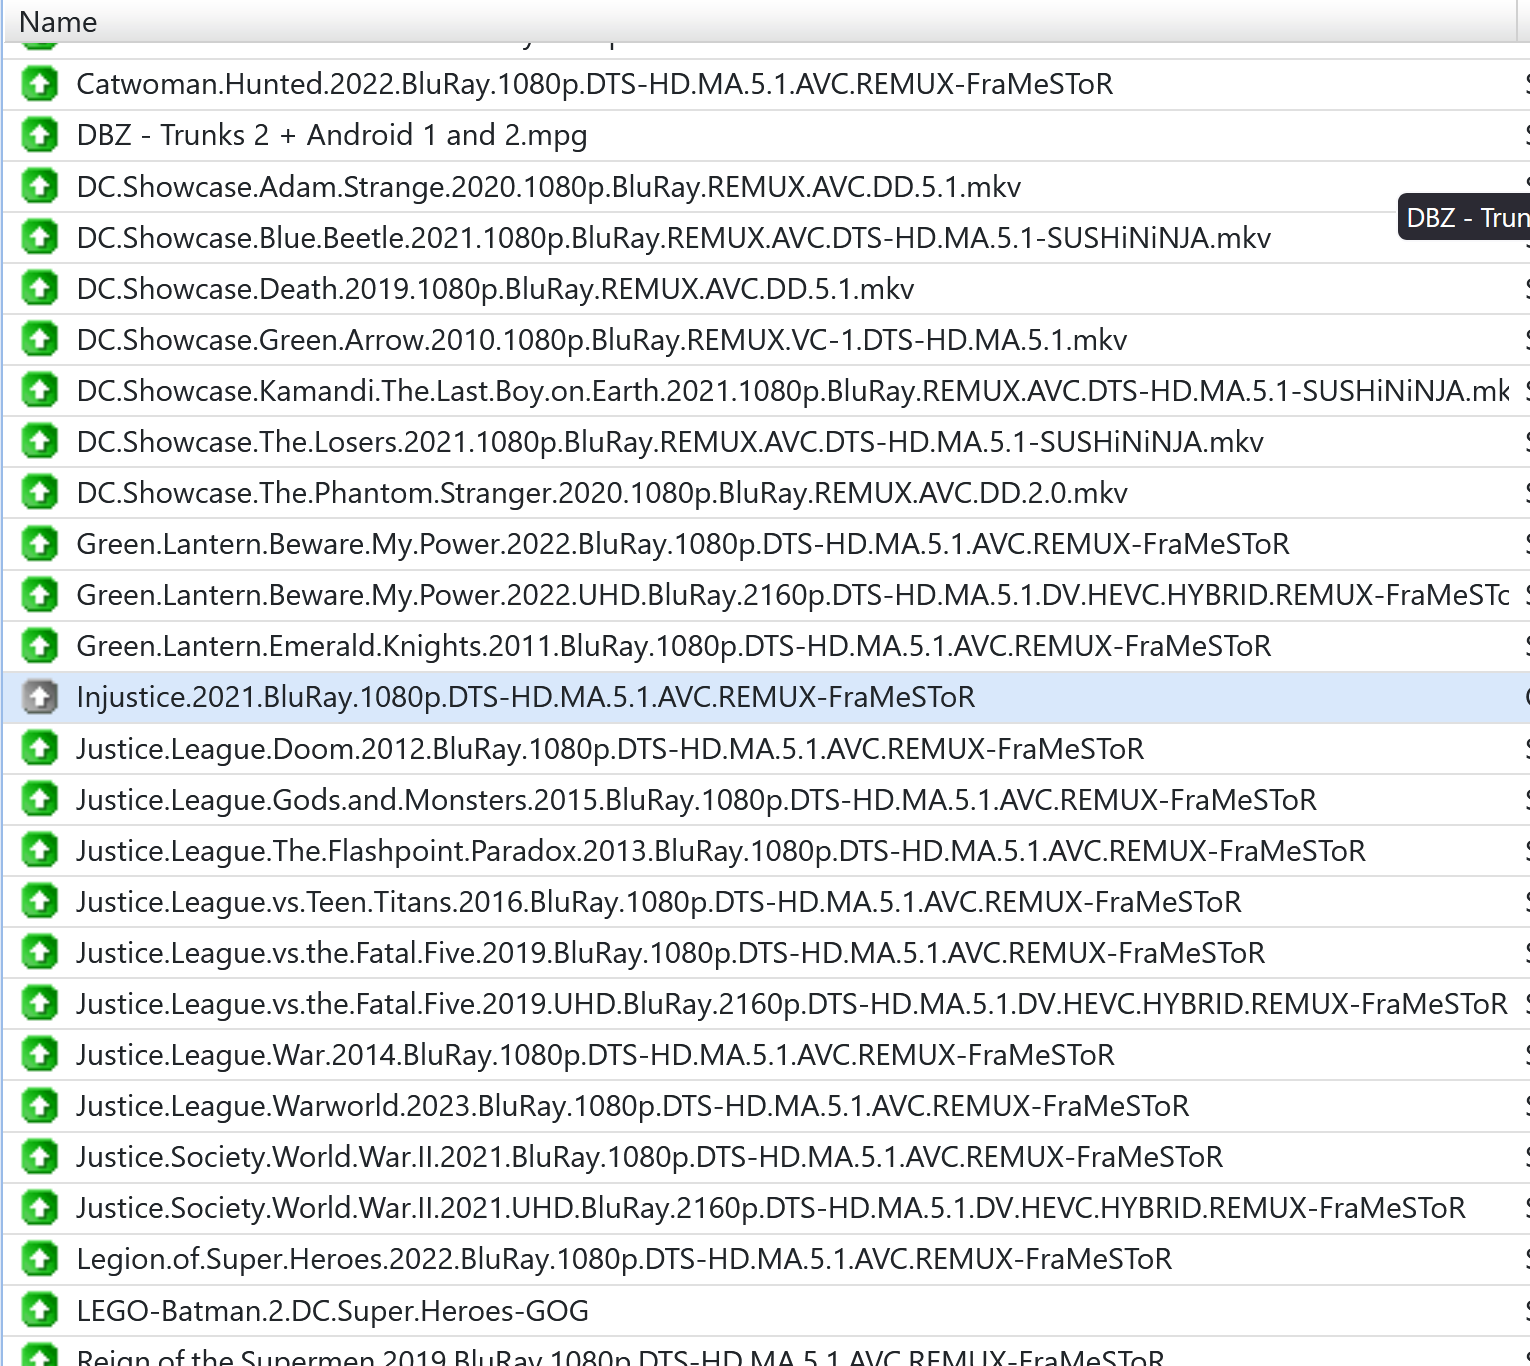Select the DC.Showcase.Adam.Strange.2020 torrent row

[548, 187]
